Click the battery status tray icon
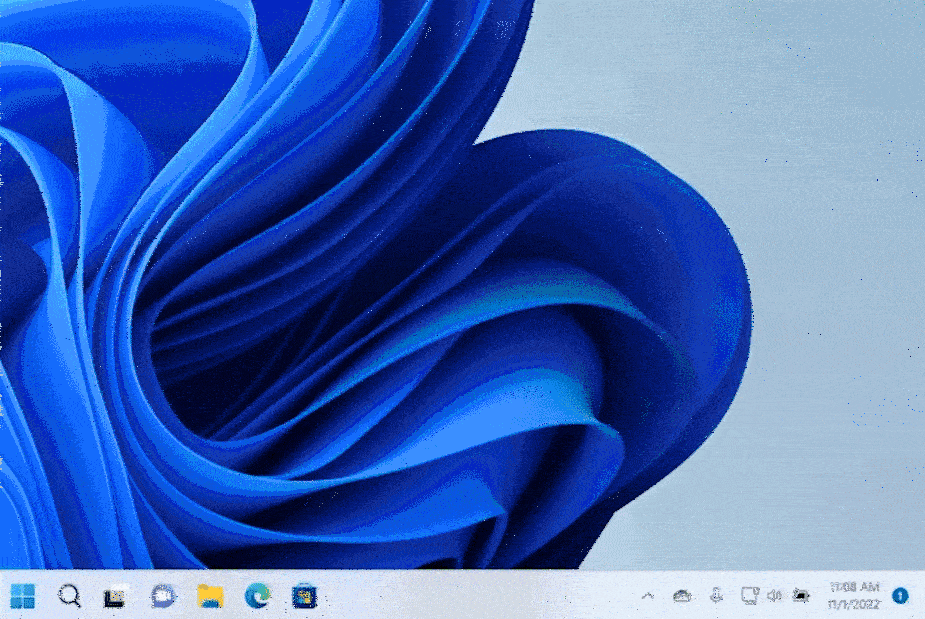The height and width of the screenshot is (619, 925). pyautogui.click(x=801, y=595)
